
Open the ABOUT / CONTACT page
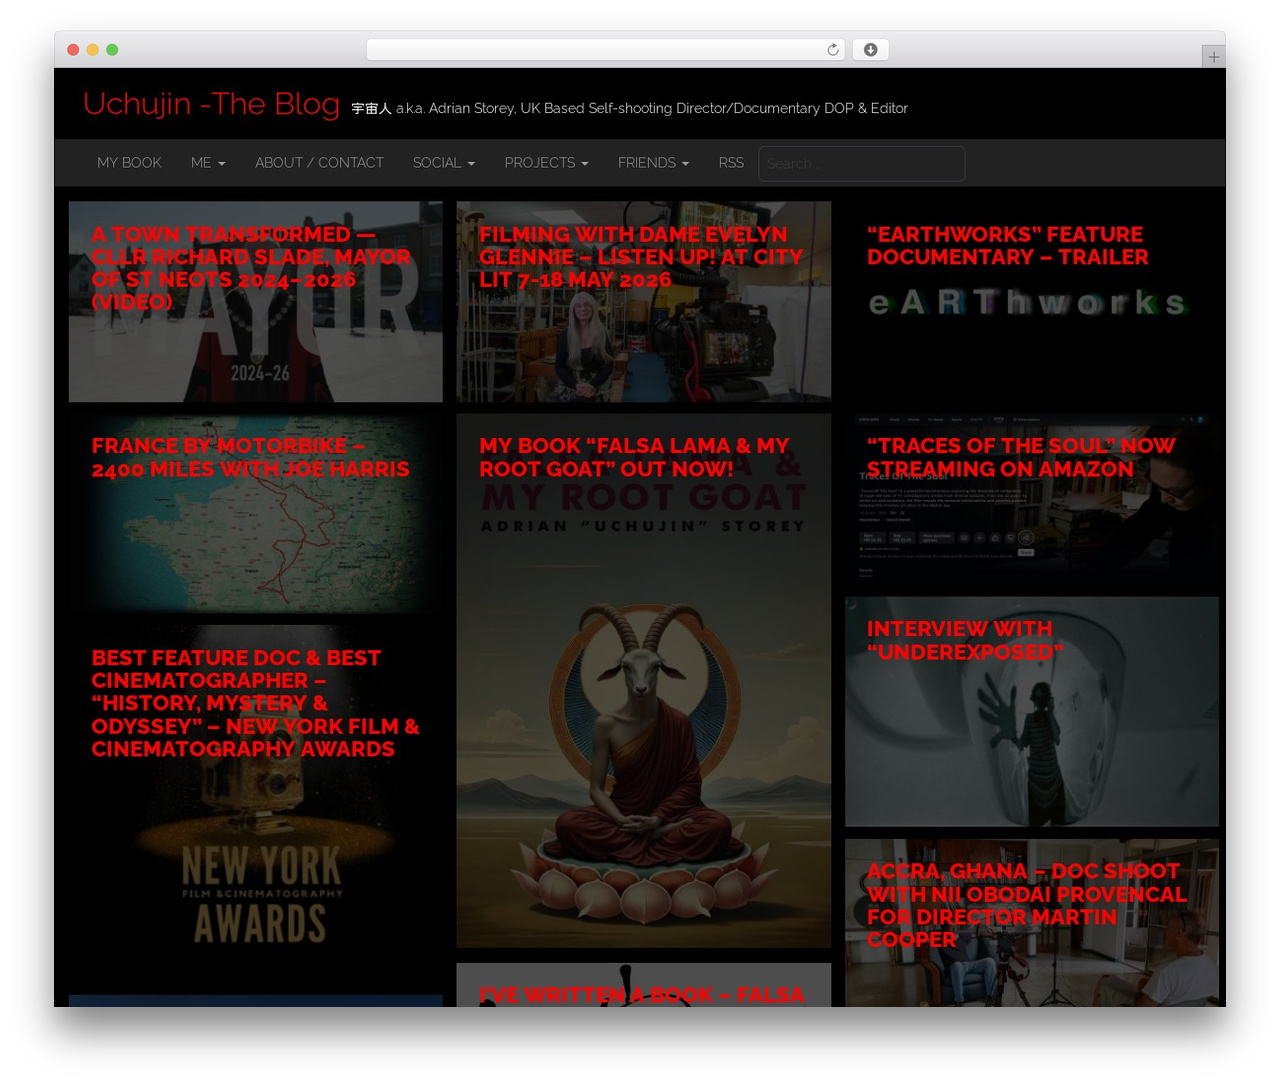pos(319,163)
